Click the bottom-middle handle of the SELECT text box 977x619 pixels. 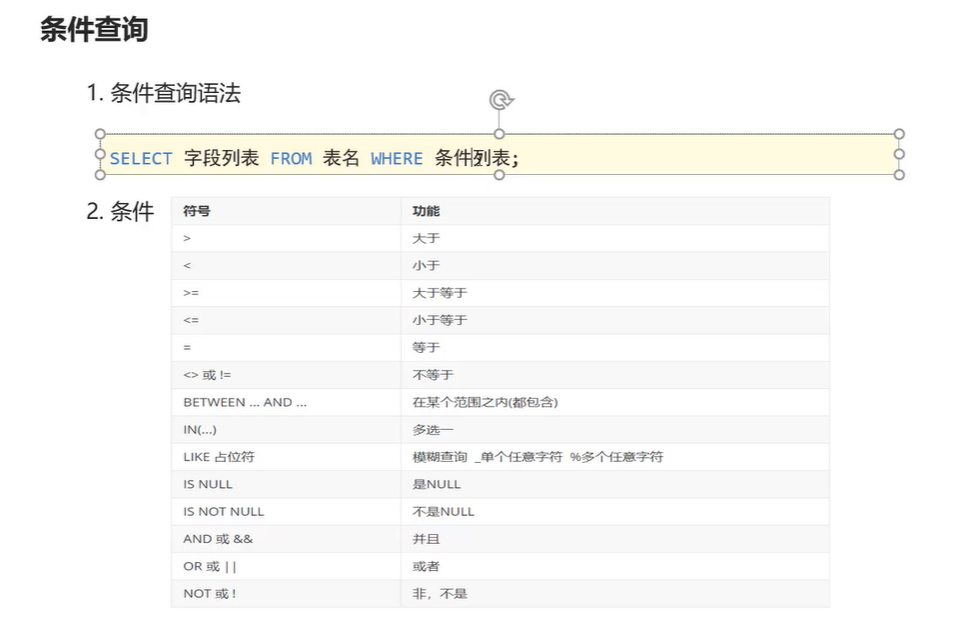point(499,175)
